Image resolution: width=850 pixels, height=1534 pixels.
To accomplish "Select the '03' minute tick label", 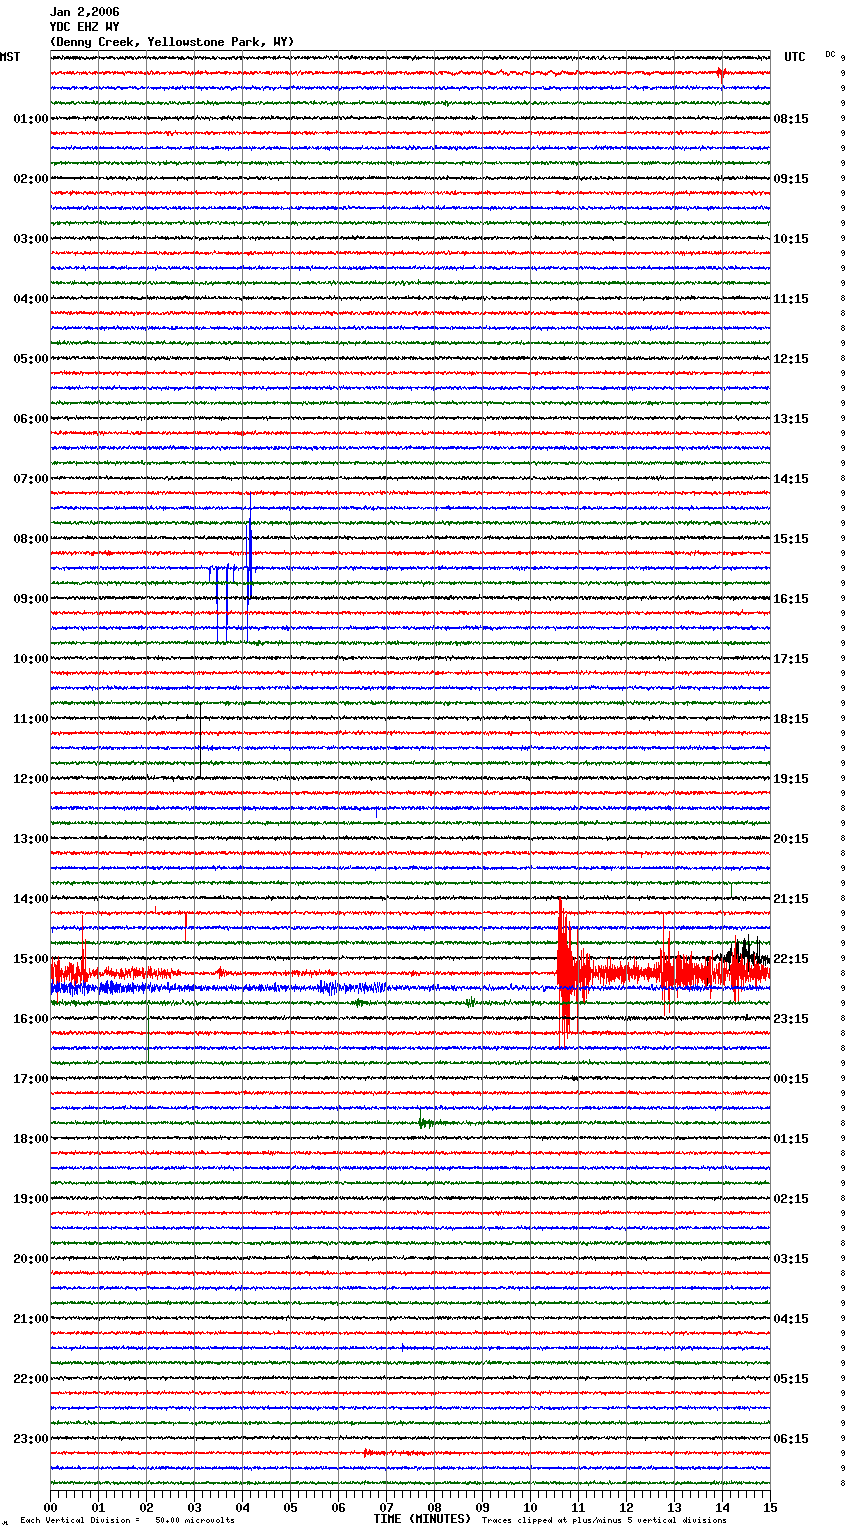I will coord(194,1507).
